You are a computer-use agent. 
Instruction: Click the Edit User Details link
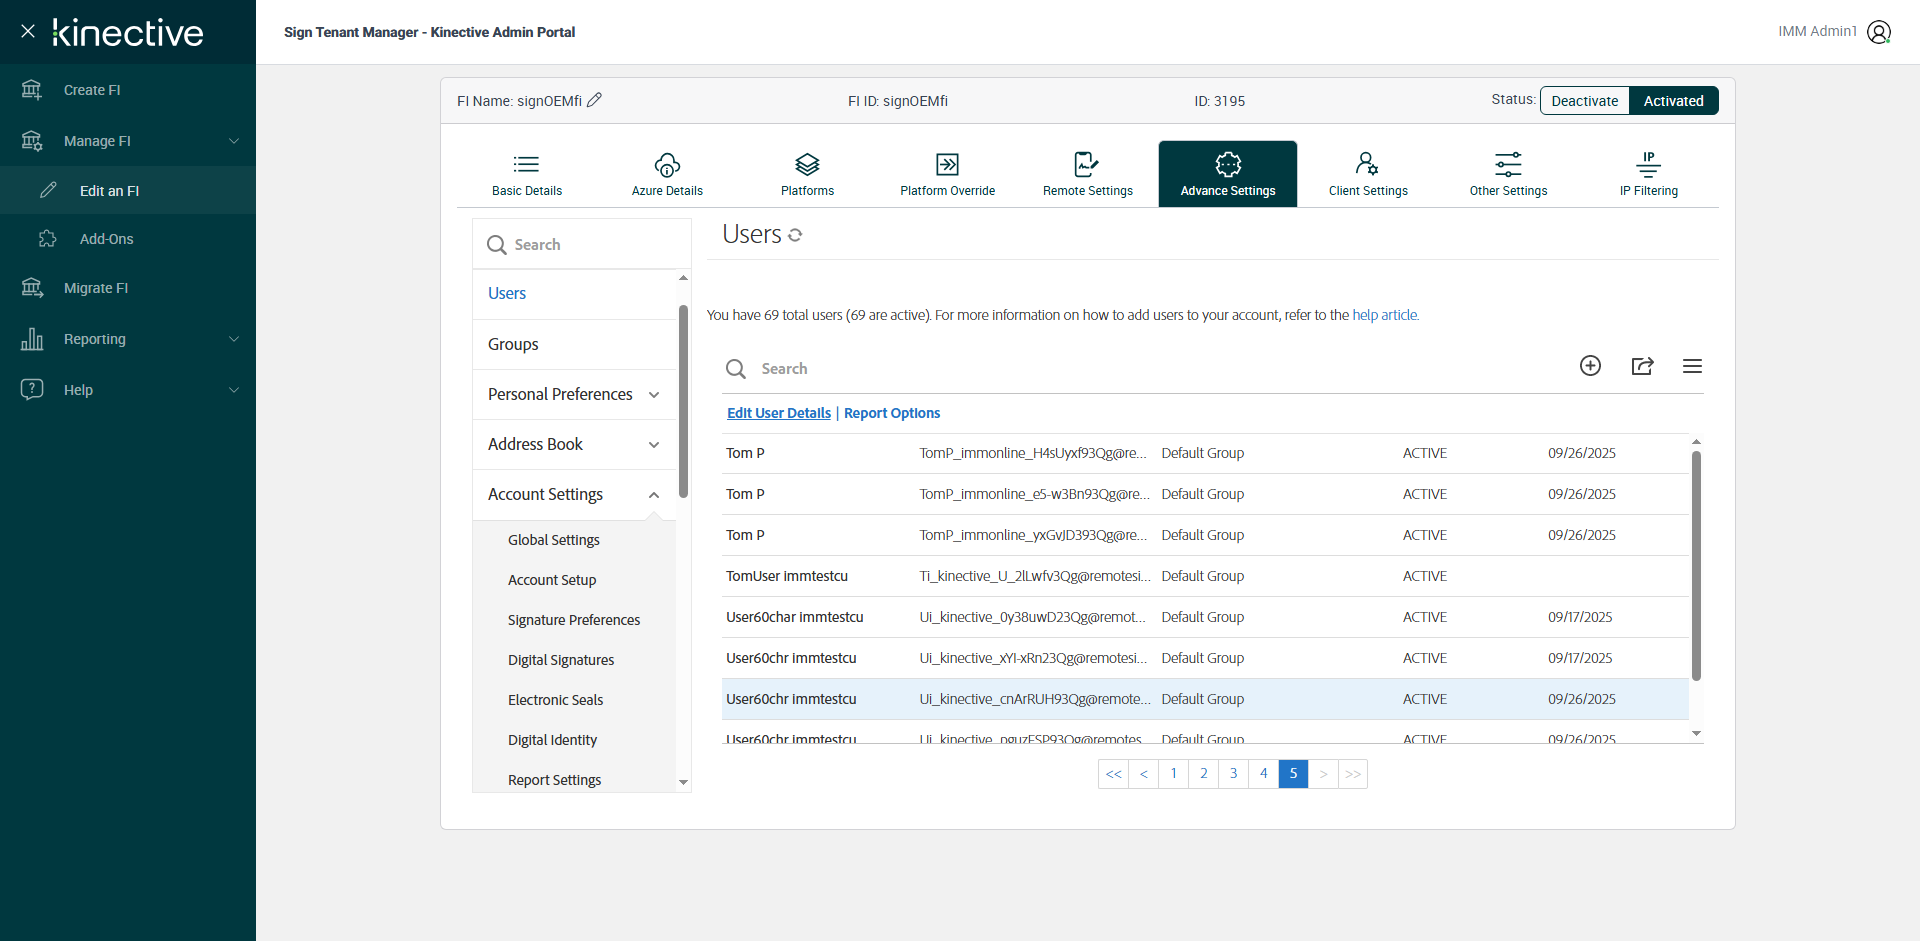778,413
